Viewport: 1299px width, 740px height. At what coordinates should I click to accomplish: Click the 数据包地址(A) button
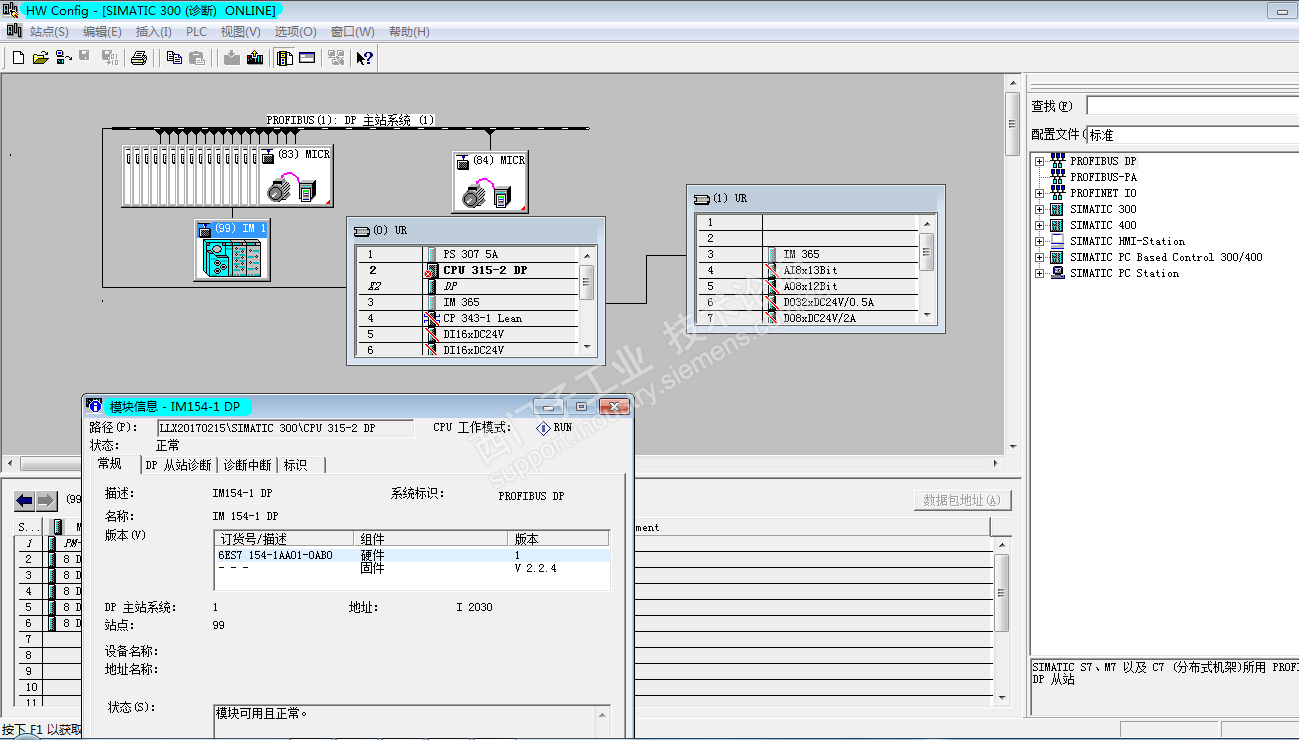(963, 500)
